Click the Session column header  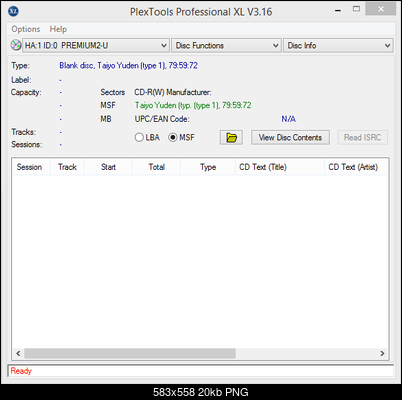[x=31, y=167]
